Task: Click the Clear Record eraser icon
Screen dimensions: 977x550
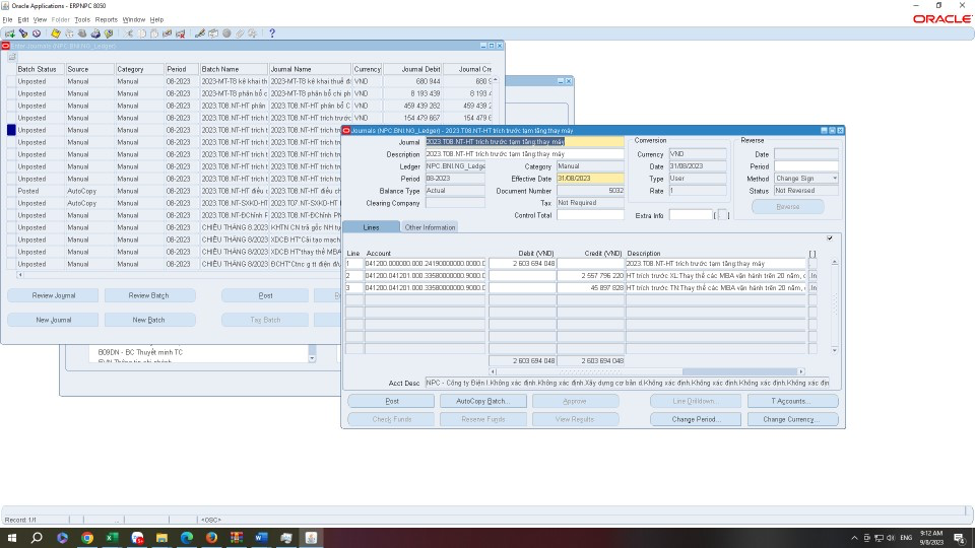Action: (168, 34)
